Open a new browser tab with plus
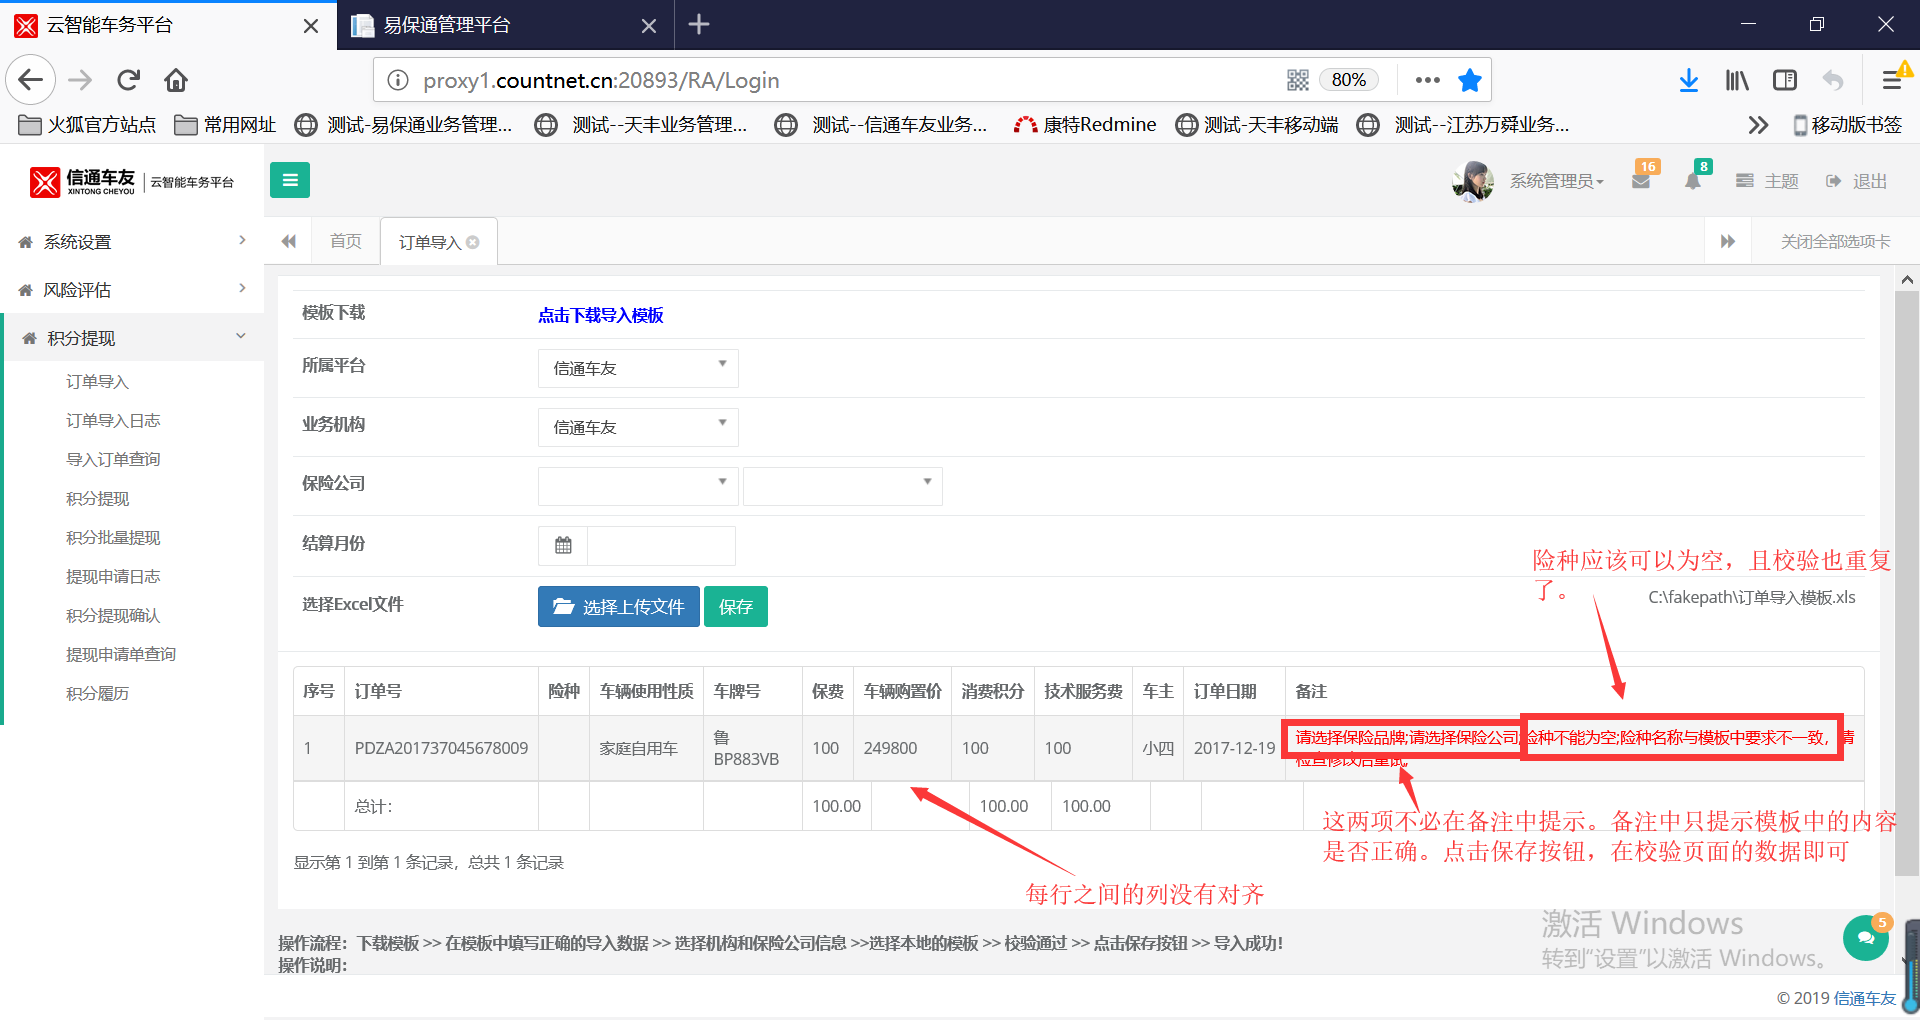Screen dimensions: 1920x1020 (699, 24)
